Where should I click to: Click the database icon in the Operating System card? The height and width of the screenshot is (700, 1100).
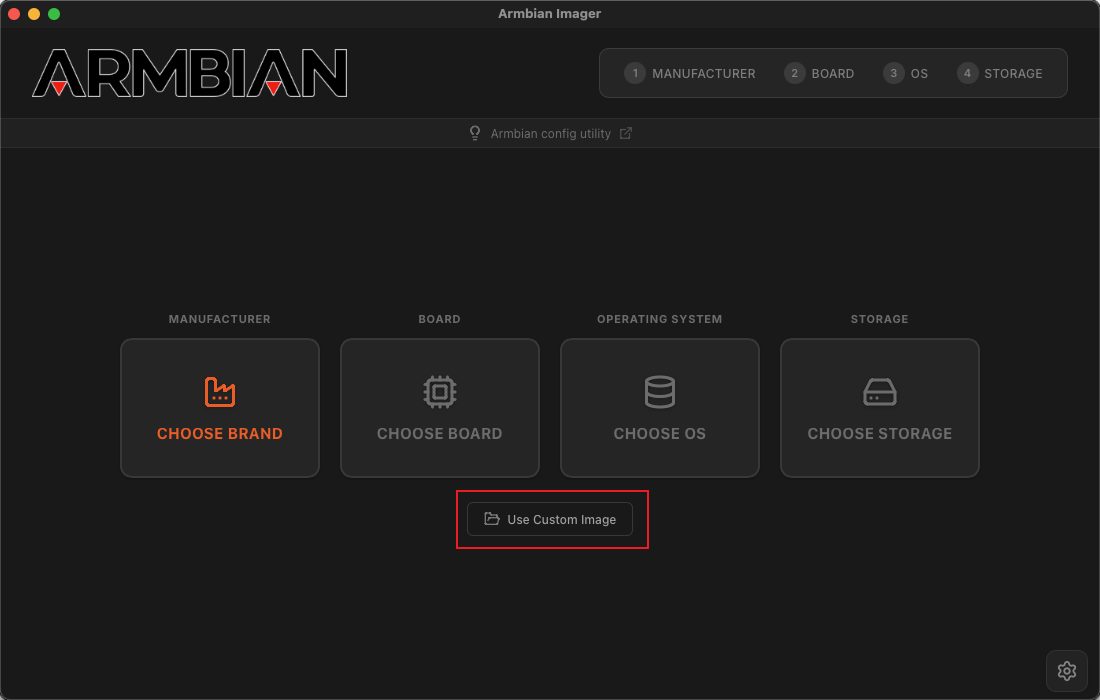[x=660, y=392]
